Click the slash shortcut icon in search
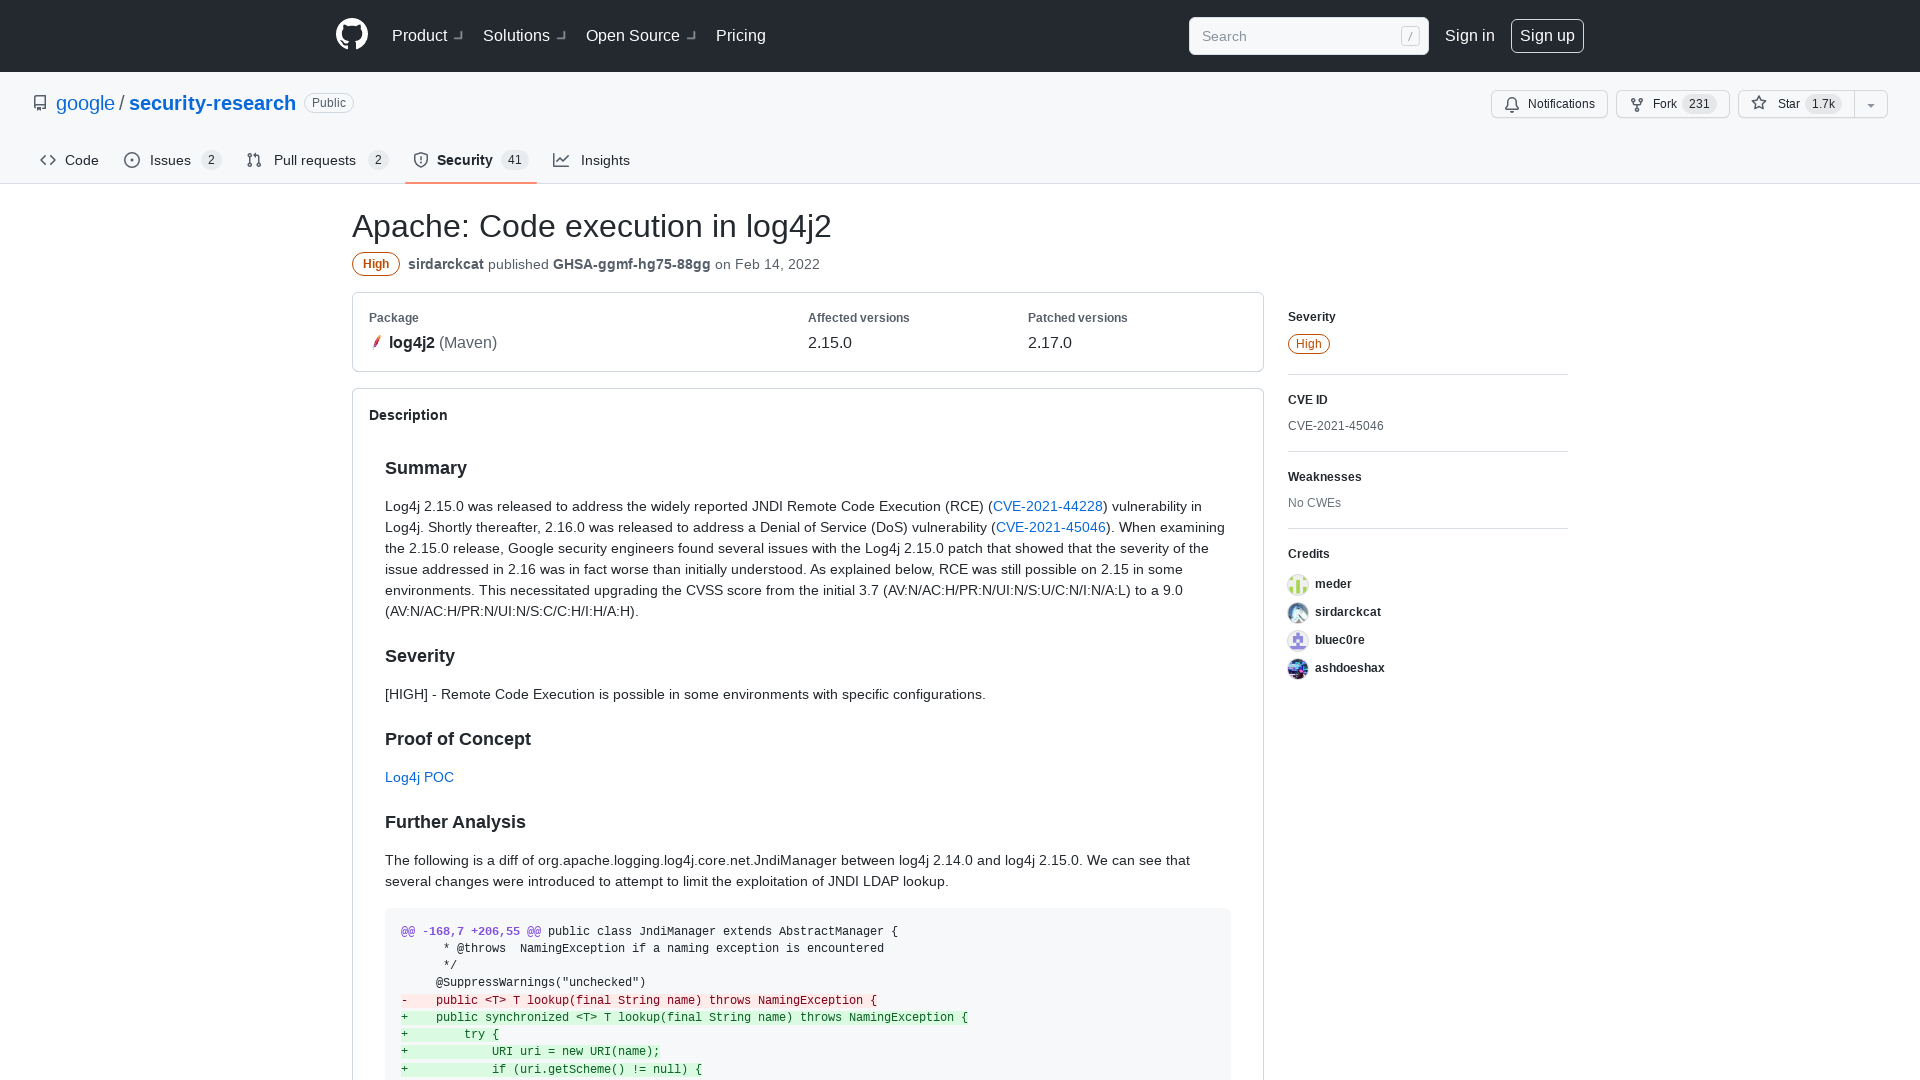This screenshot has height=1080, width=1920. pyautogui.click(x=1410, y=36)
